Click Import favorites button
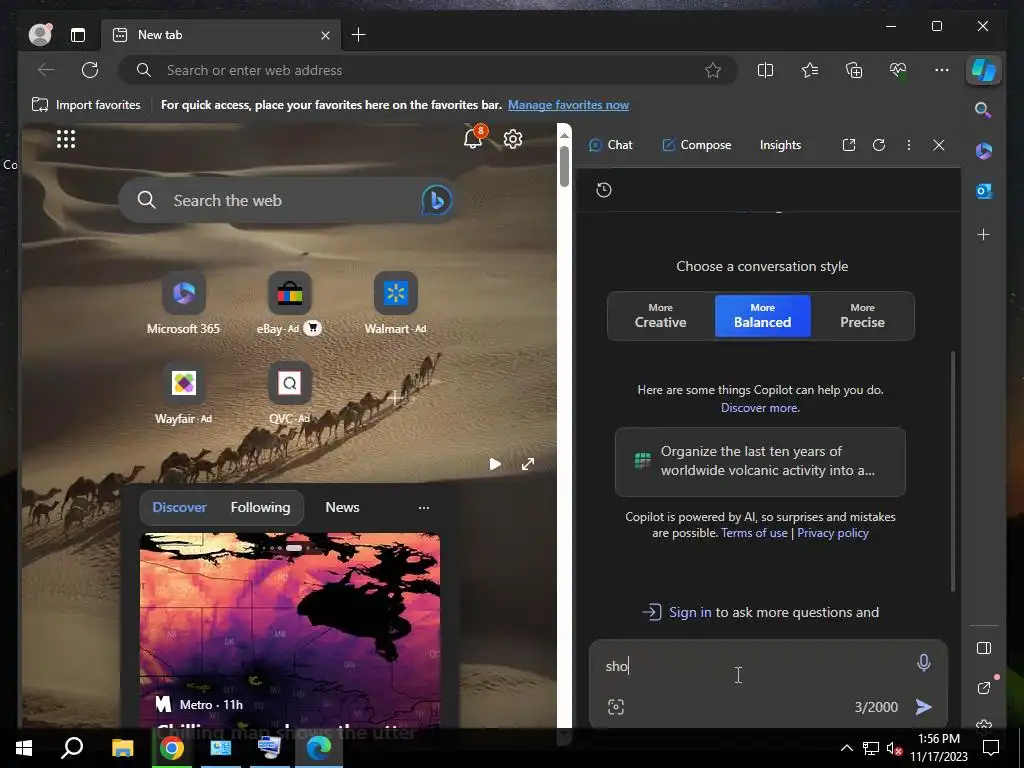Viewport: 1024px width, 768px height. coord(86,105)
